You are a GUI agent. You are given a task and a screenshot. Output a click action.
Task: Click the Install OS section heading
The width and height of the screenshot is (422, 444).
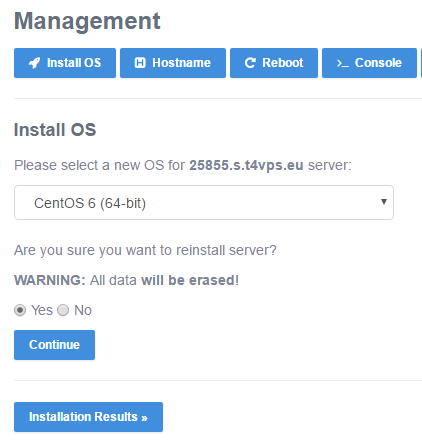[55, 130]
